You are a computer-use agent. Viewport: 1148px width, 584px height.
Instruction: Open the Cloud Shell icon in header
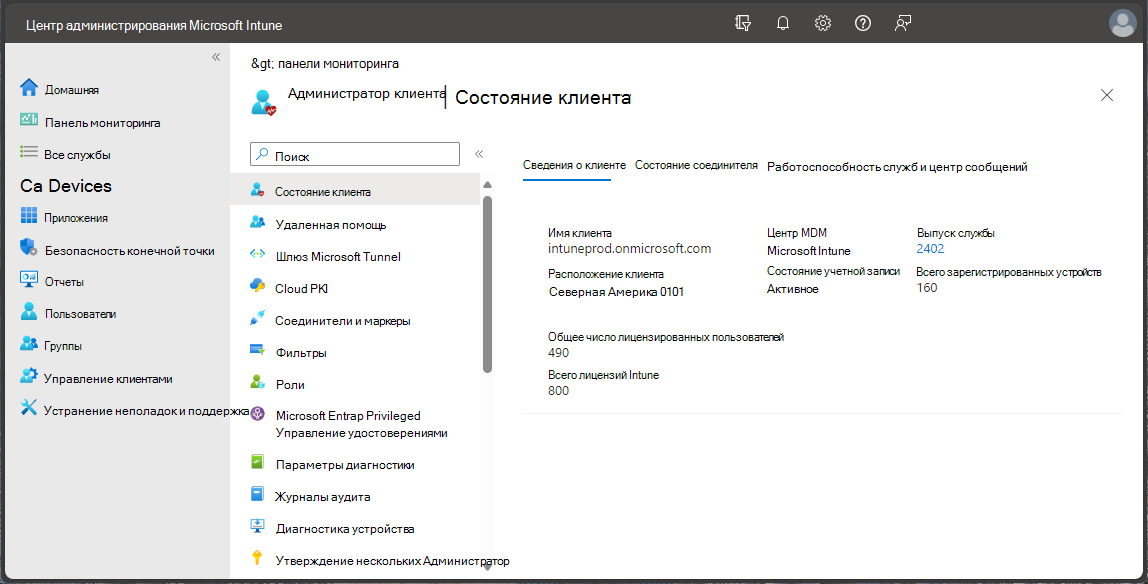743,23
